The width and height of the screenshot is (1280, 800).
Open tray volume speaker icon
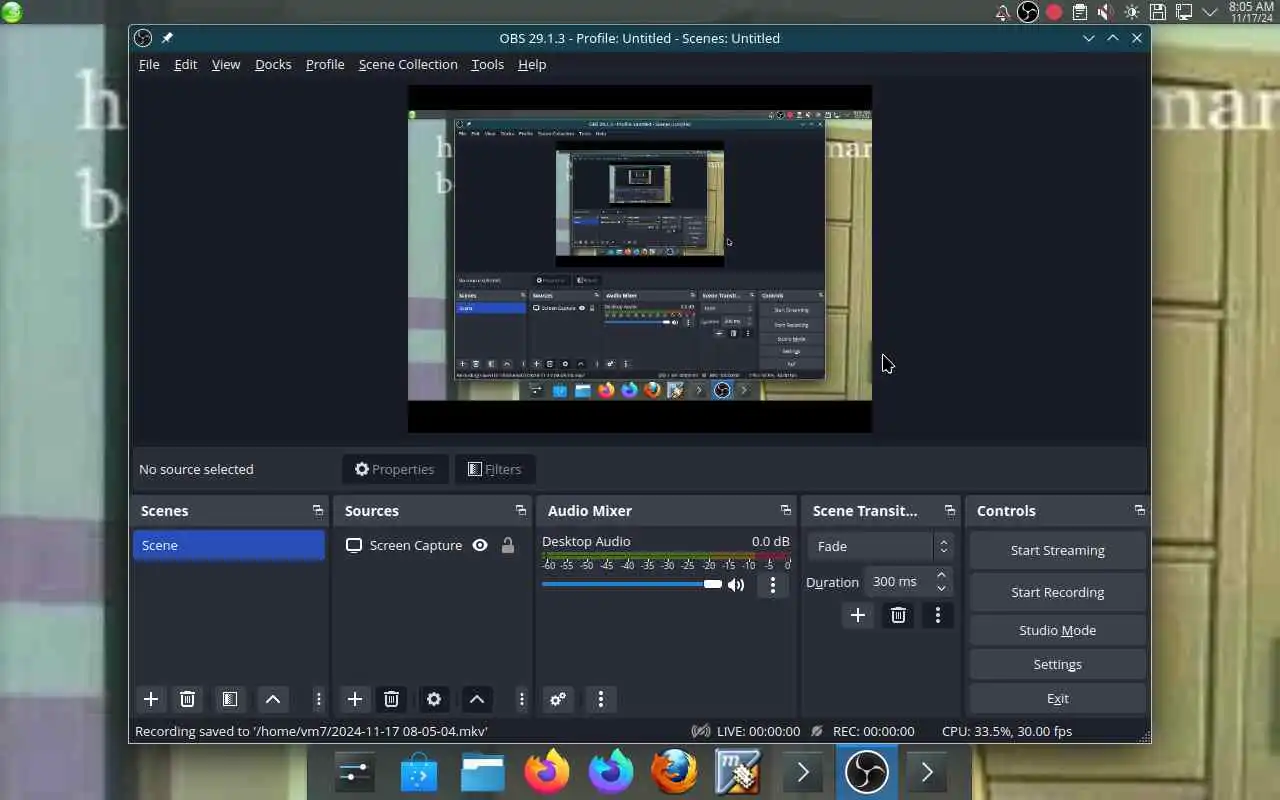[1106, 13]
